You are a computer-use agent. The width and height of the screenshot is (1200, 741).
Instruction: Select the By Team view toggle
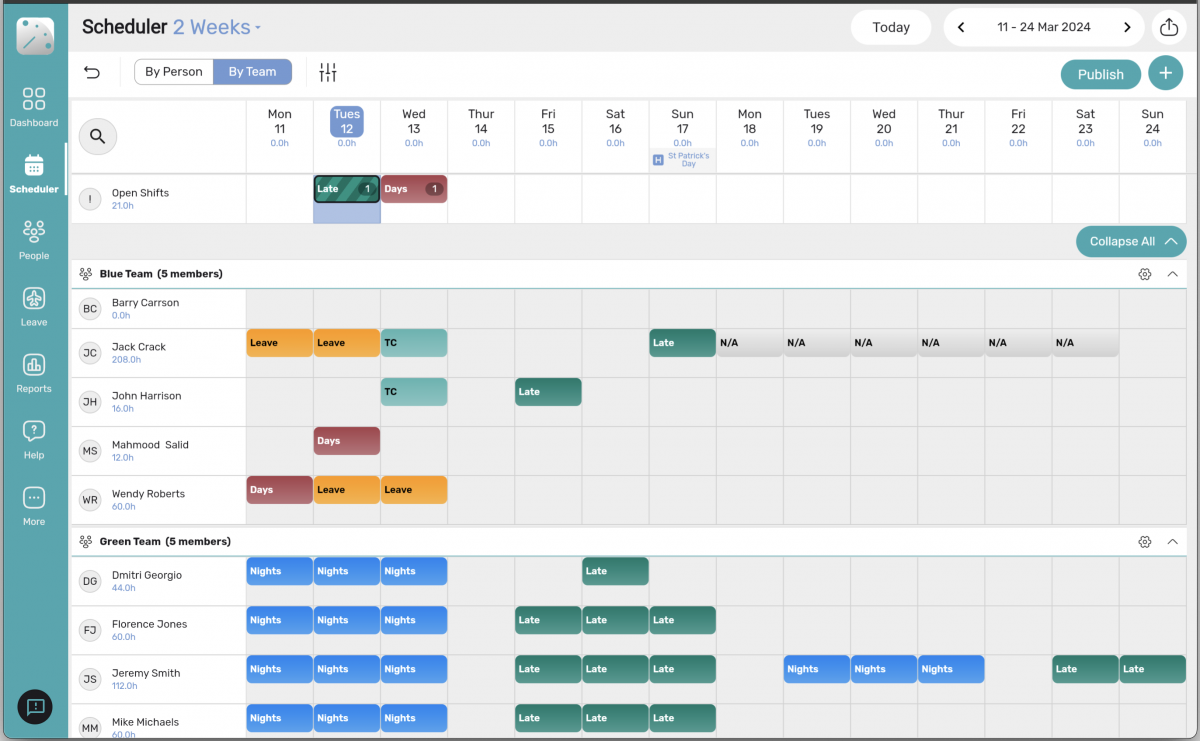(x=252, y=72)
